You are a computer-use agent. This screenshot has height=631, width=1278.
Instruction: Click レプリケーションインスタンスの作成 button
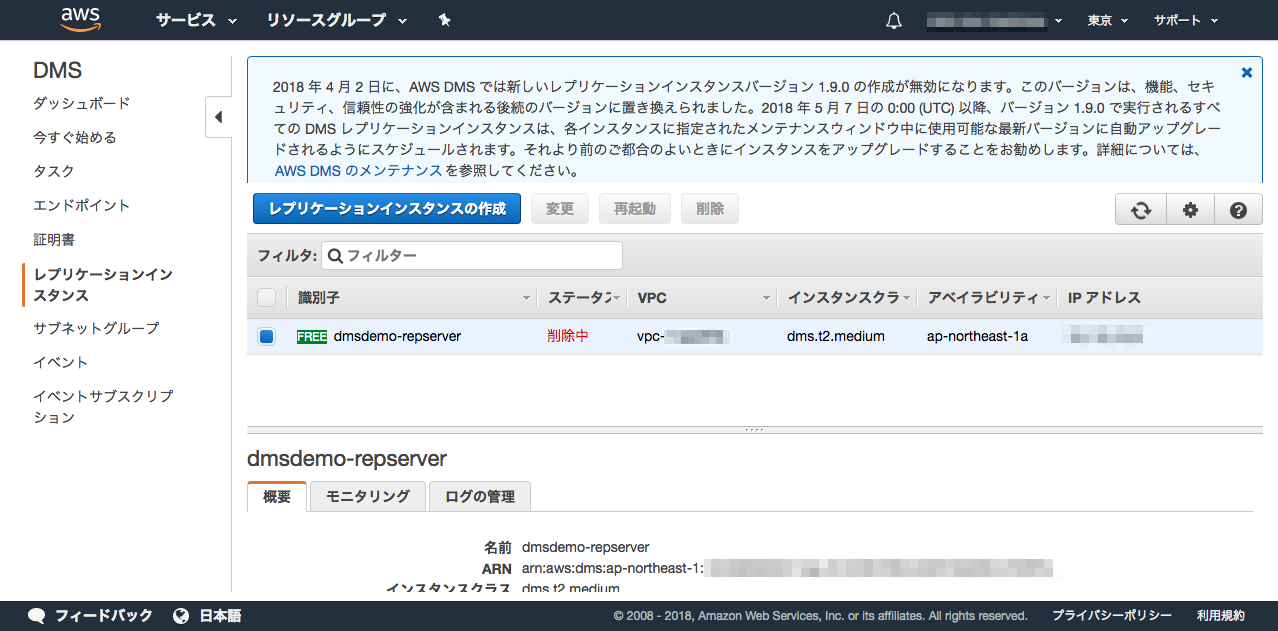[x=387, y=209]
